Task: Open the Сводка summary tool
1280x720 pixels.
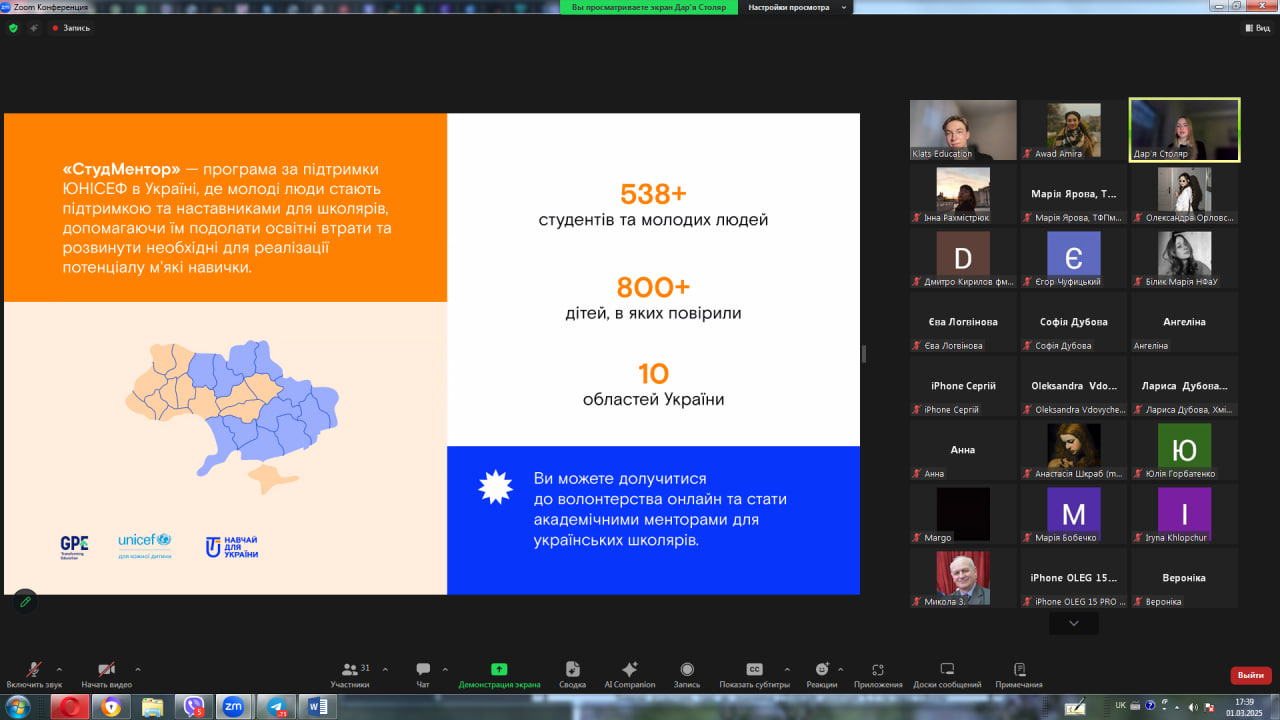Action: coord(573,675)
